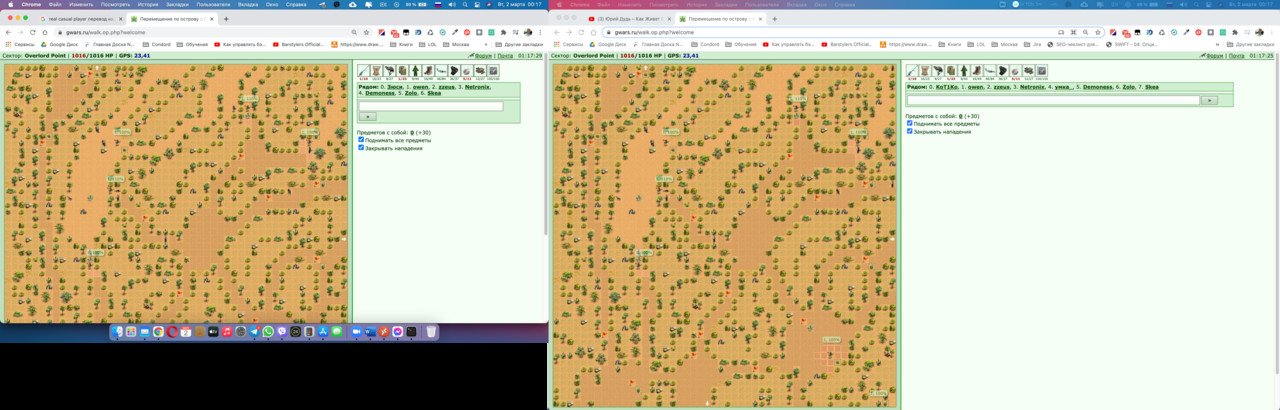The width and height of the screenshot is (1280, 410).
Task: Focus the chat input field in right window
Action: (1053, 100)
